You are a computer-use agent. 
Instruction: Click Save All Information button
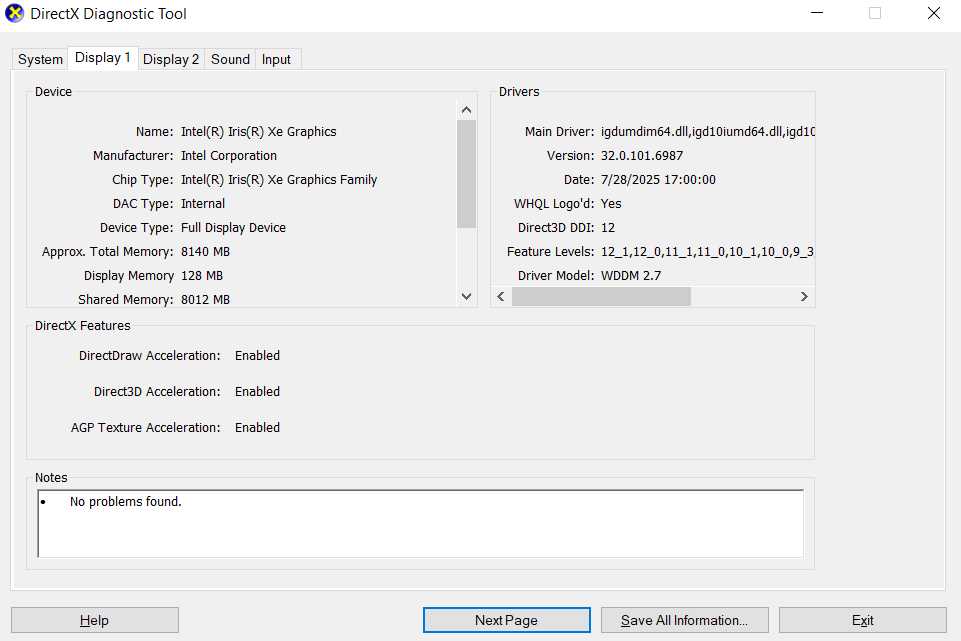click(684, 620)
